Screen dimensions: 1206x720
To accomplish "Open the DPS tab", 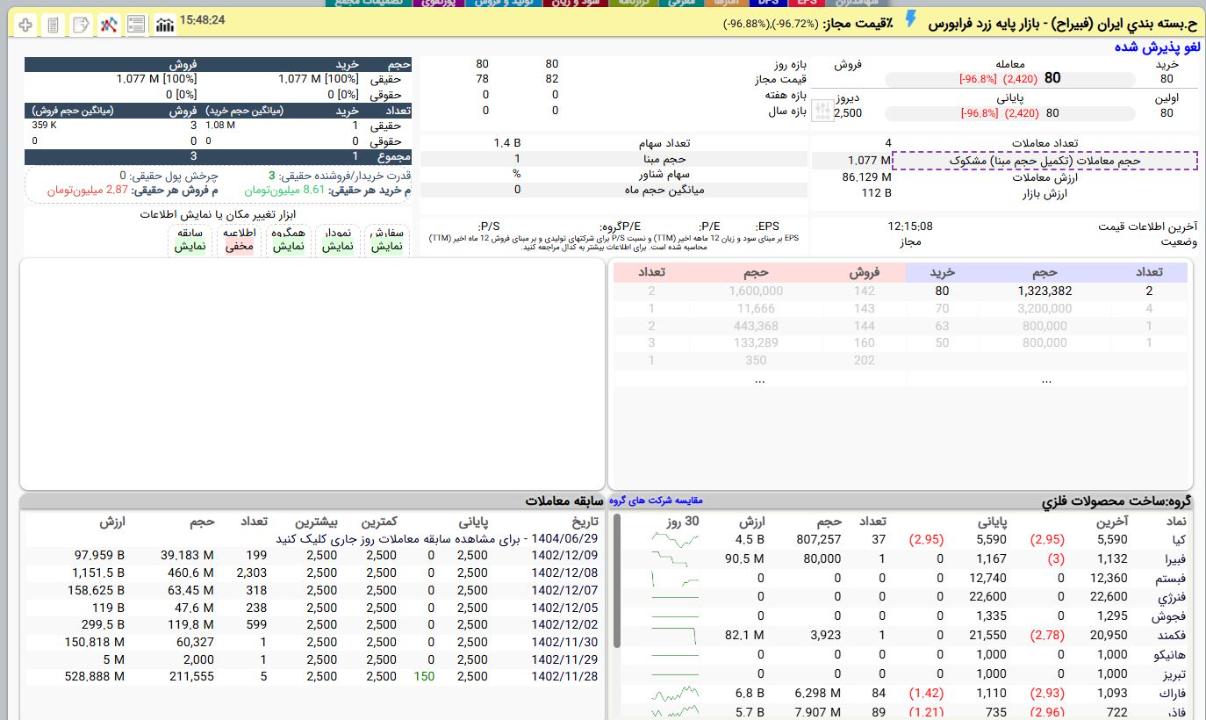I will point(761,4).
